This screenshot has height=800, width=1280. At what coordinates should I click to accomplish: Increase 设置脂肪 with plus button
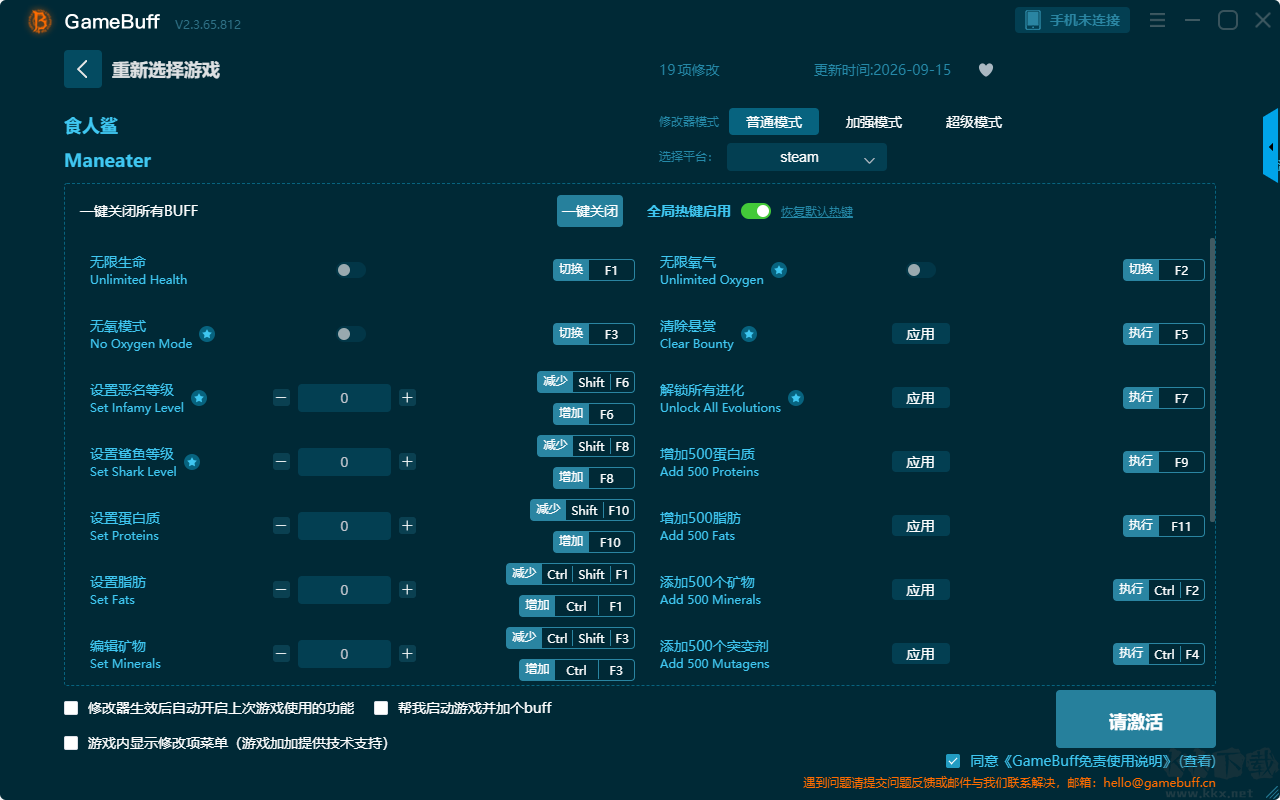(x=407, y=590)
